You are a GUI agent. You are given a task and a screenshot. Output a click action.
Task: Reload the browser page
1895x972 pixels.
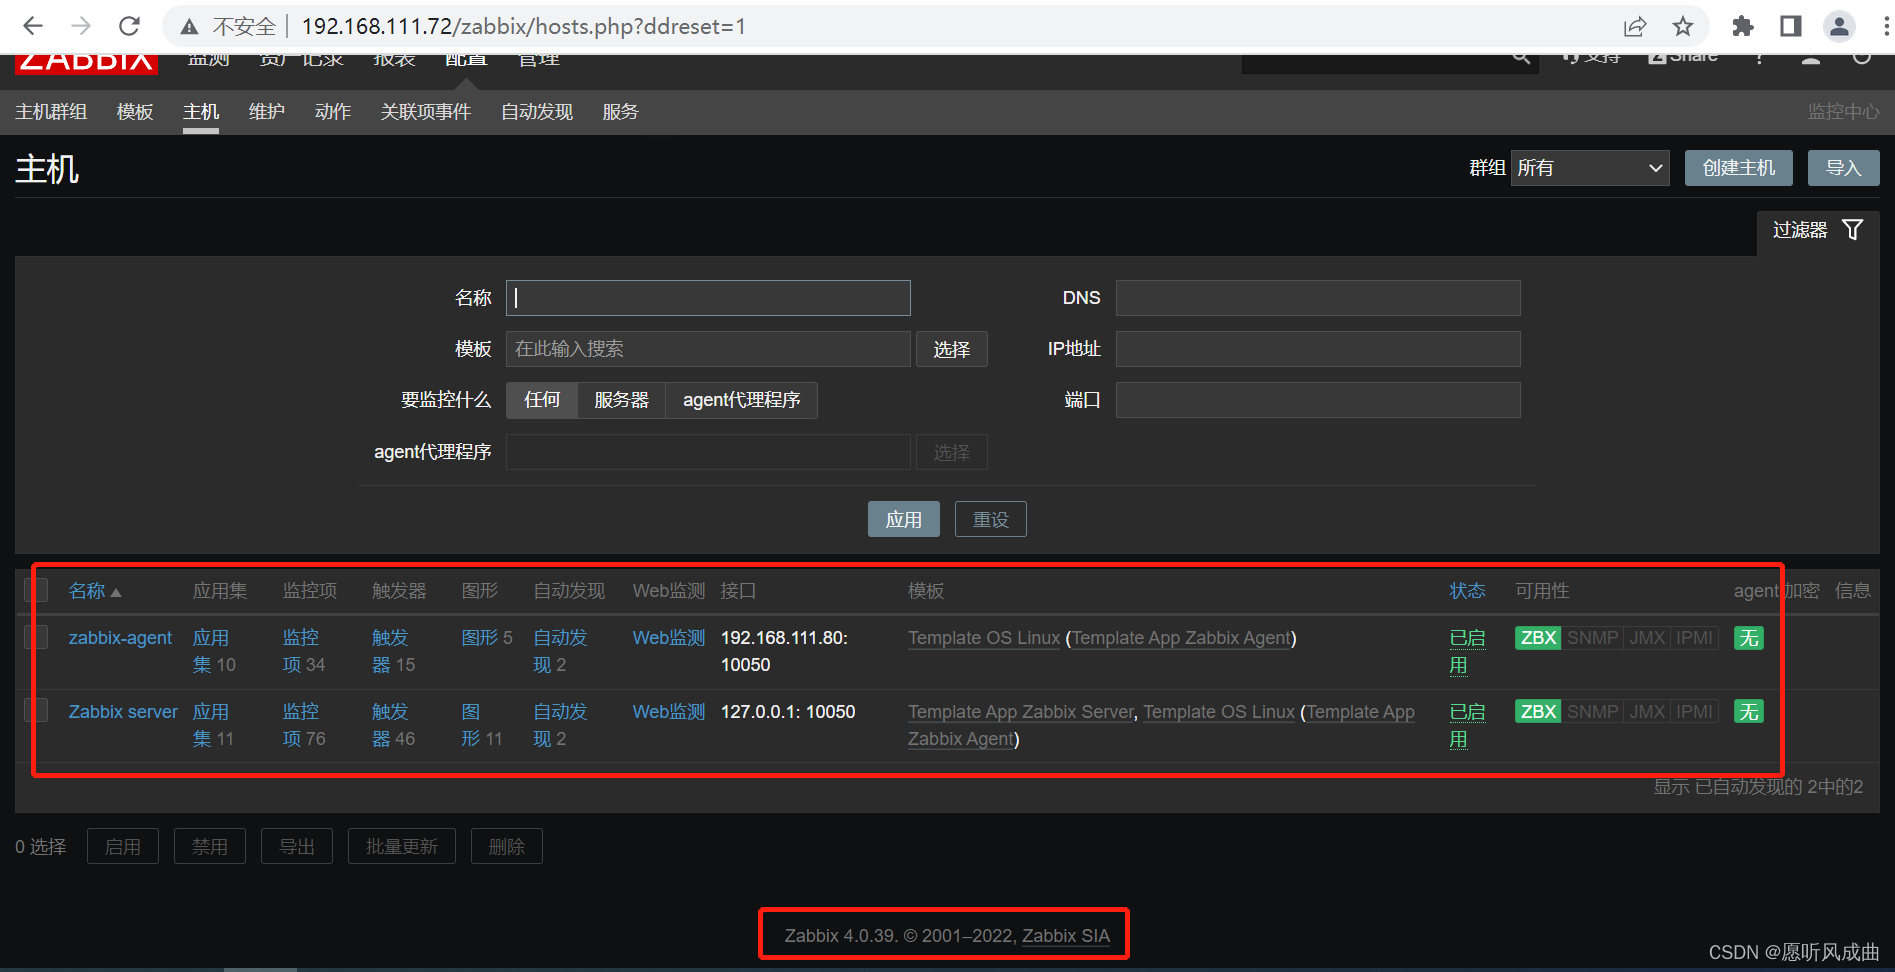click(x=129, y=26)
